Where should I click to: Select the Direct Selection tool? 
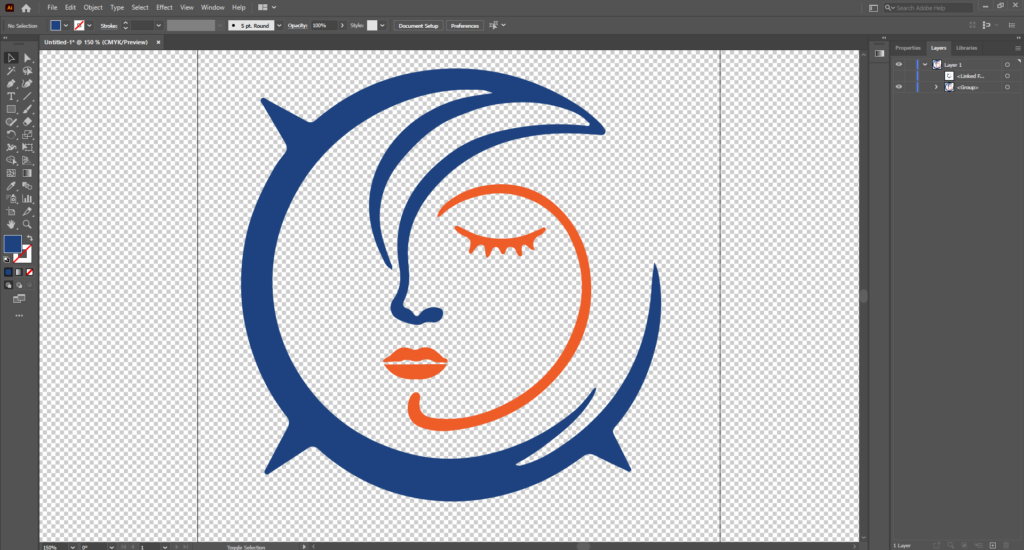(27, 58)
